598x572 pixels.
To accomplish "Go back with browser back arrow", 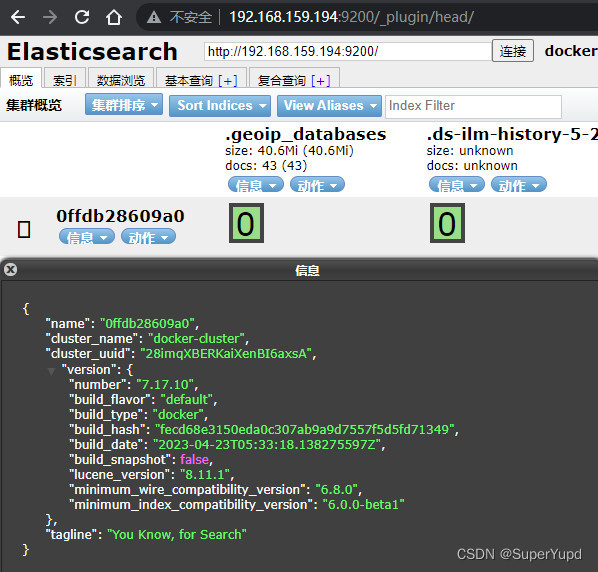I will [x=18, y=17].
